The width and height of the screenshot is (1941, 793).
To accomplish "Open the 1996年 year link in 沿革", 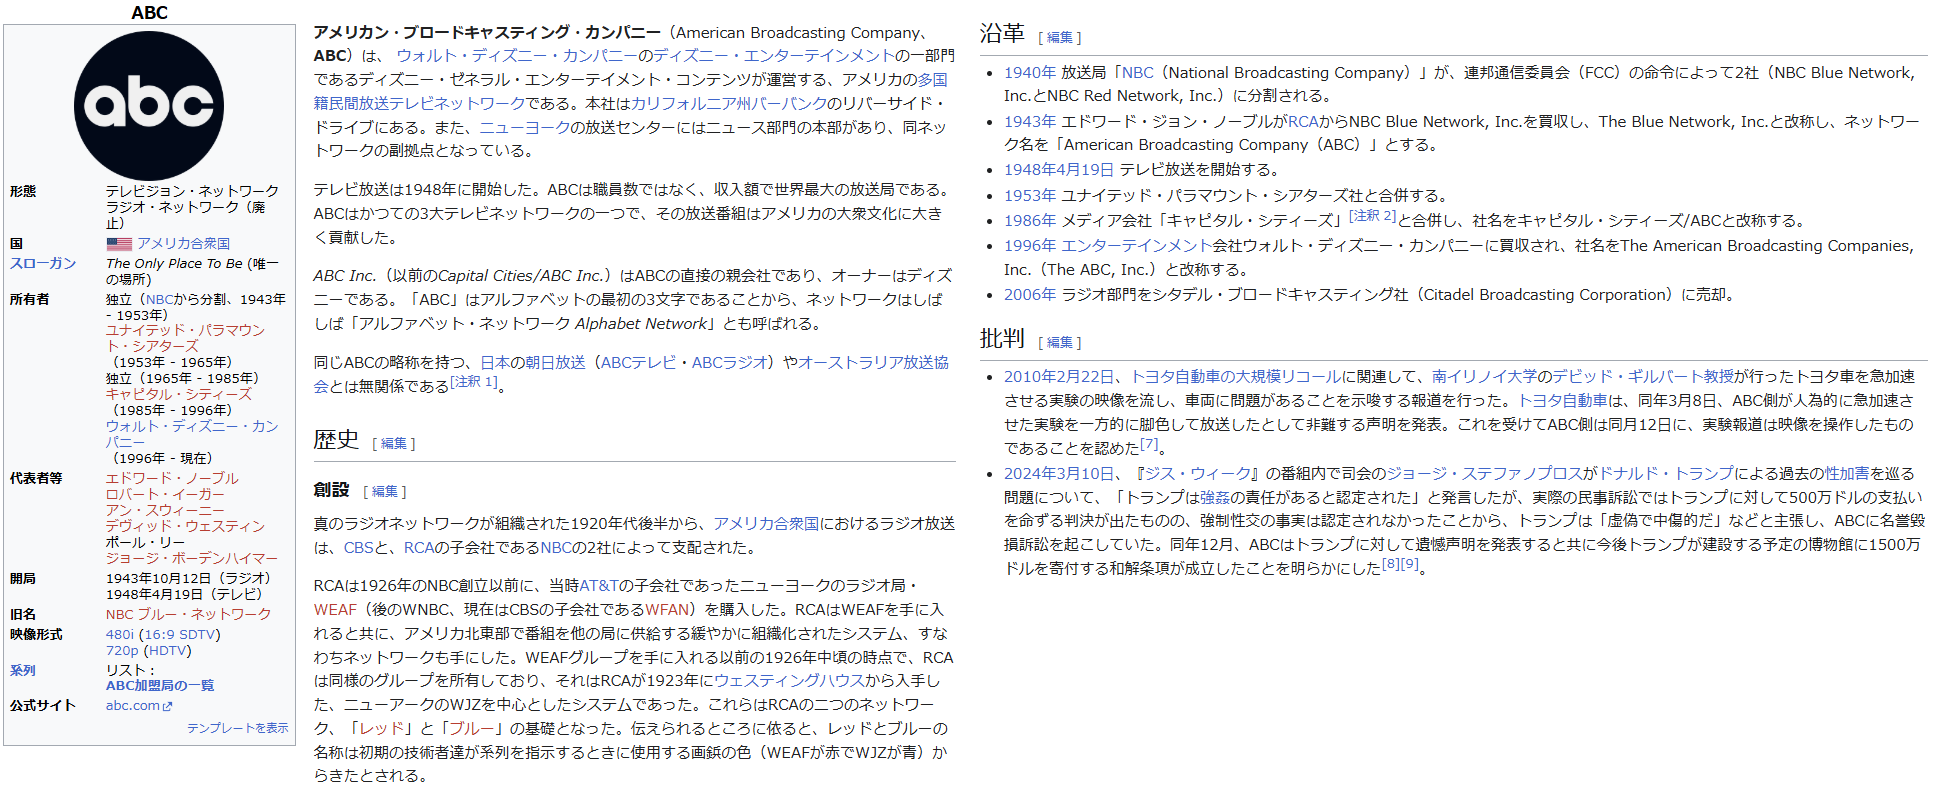I will pos(1030,245).
